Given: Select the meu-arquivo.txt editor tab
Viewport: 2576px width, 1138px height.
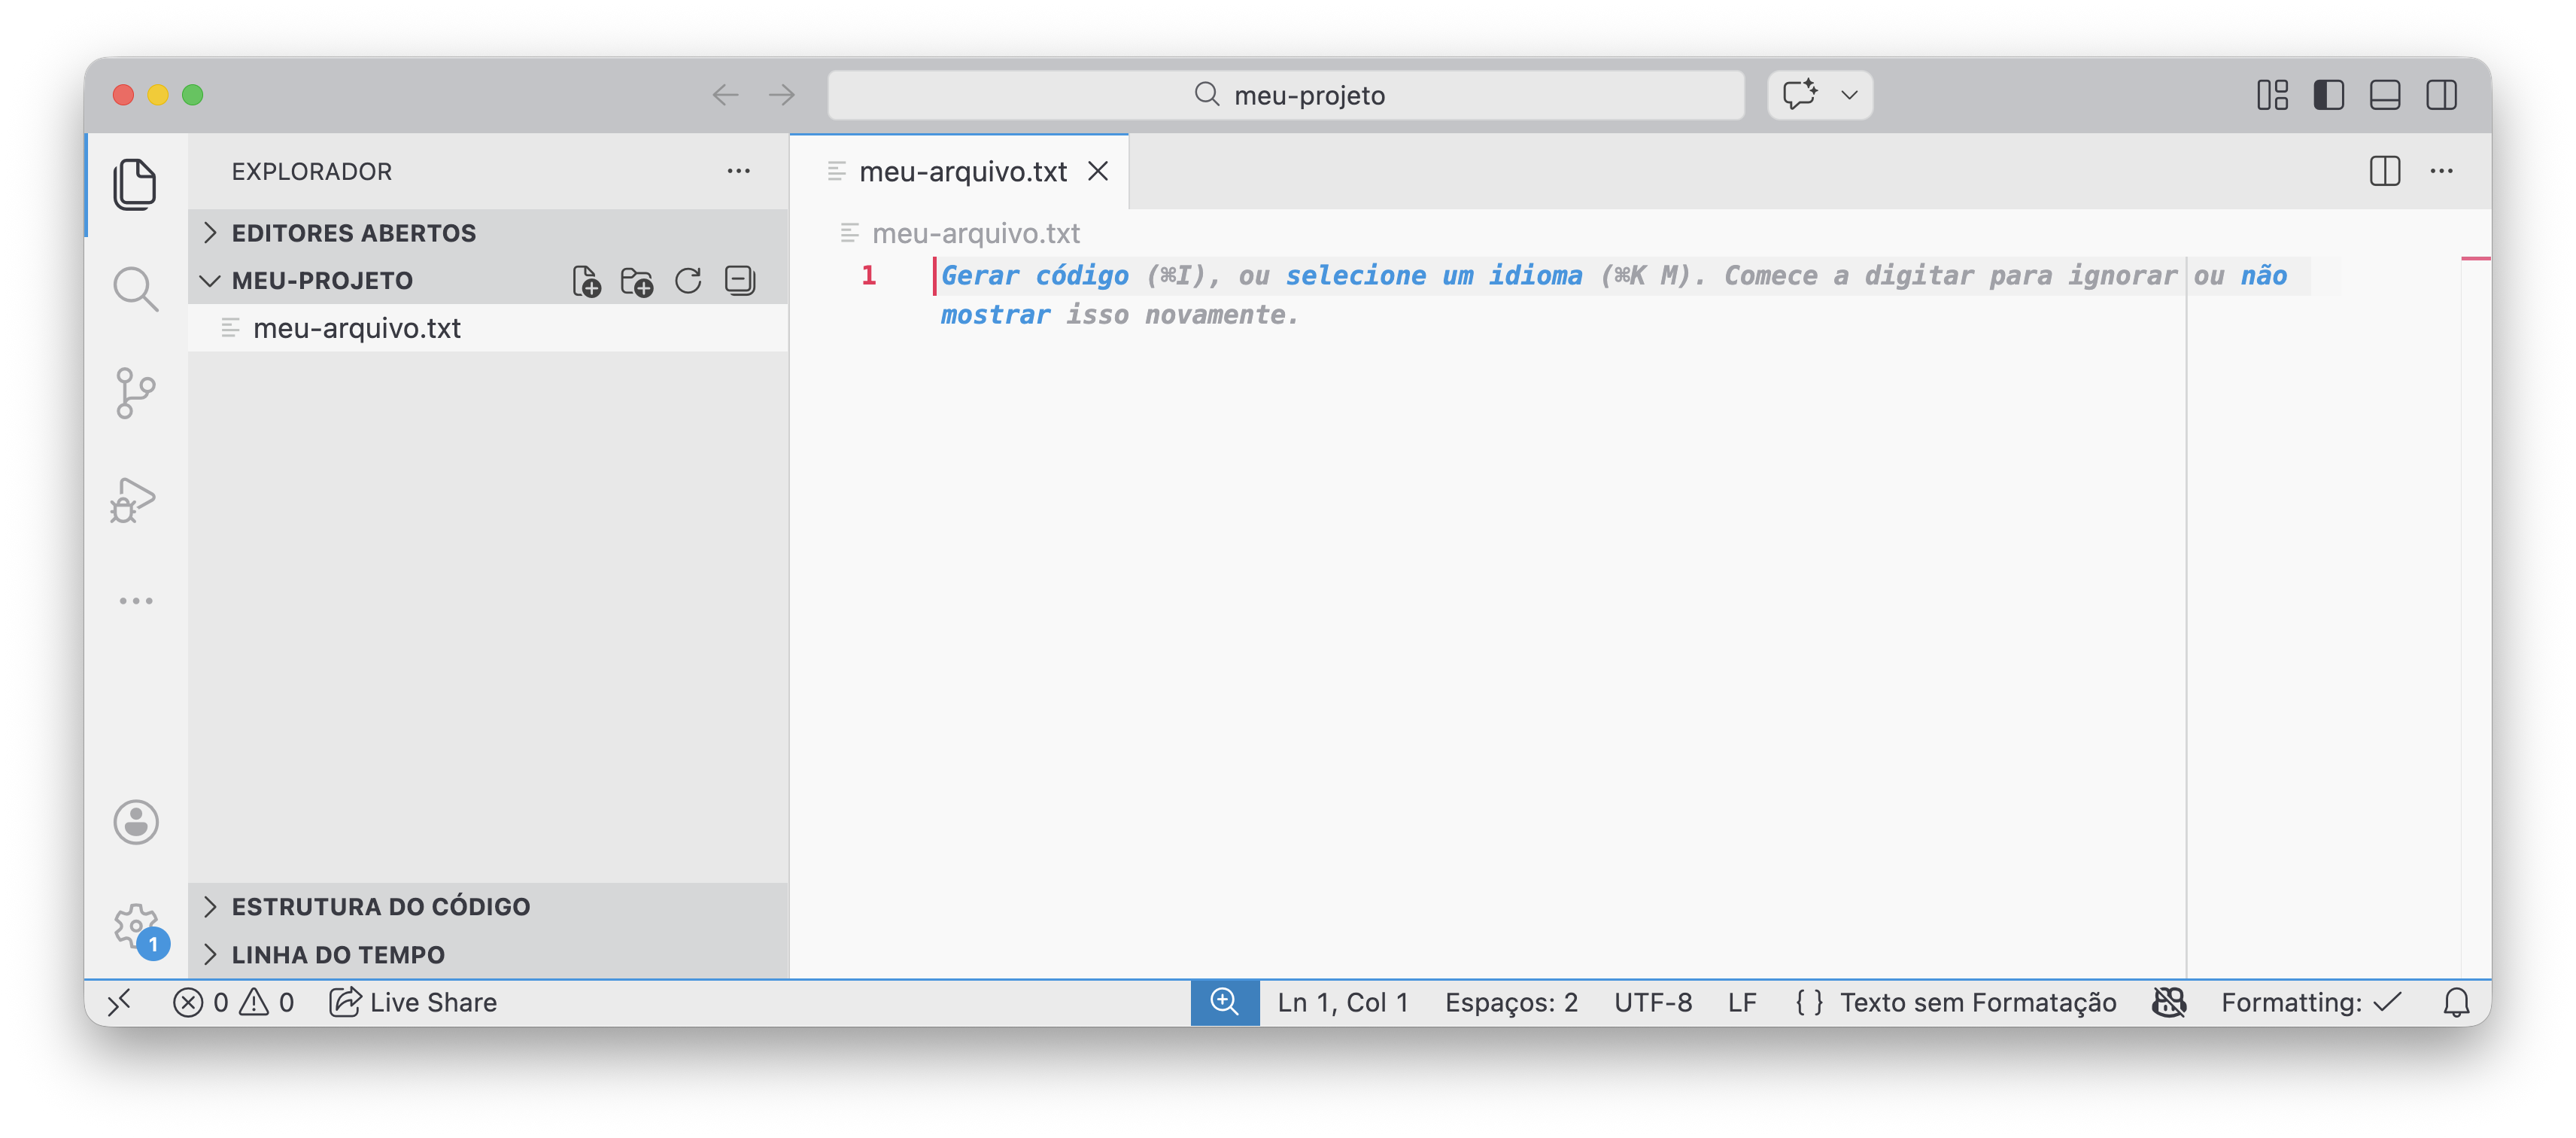Looking at the screenshot, I should tap(962, 172).
